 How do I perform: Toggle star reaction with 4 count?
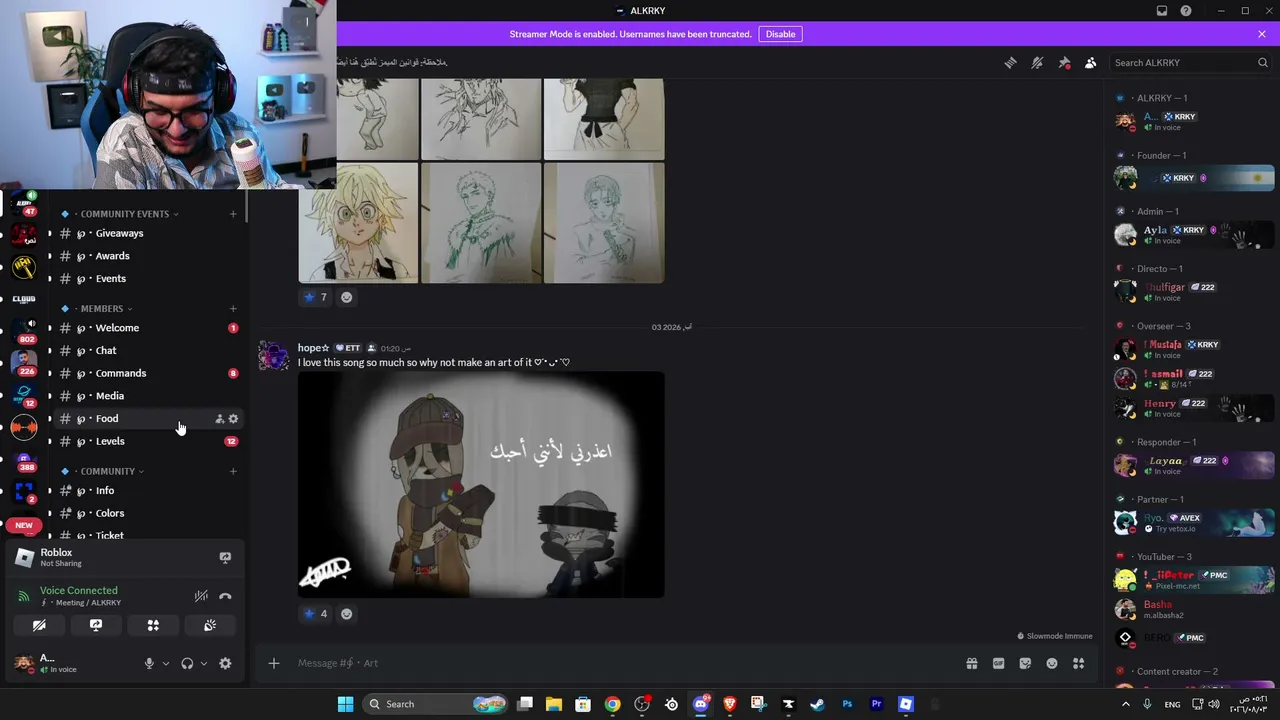coord(316,614)
